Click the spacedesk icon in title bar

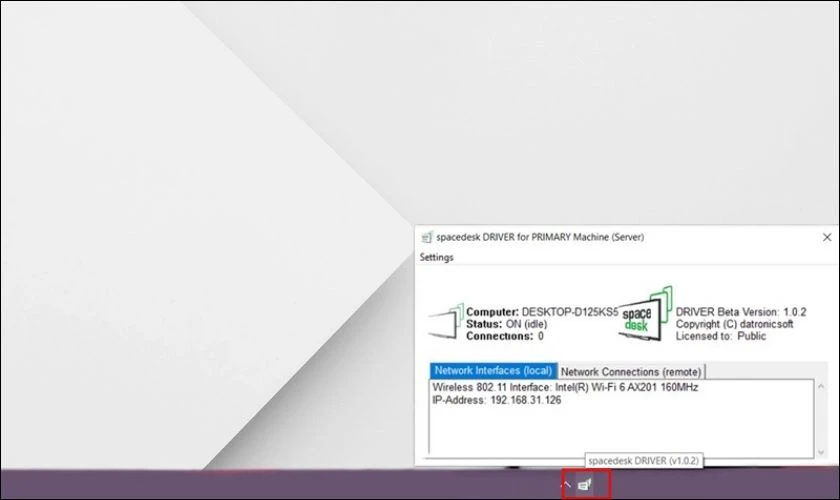pos(427,237)
